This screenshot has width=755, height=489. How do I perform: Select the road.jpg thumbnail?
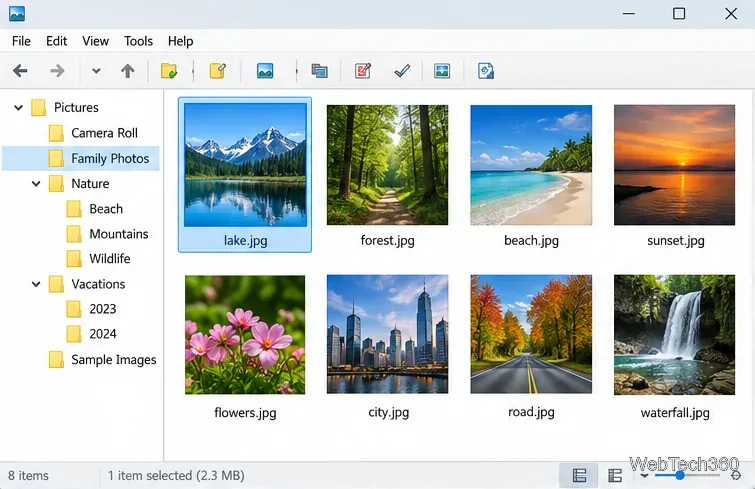pos(531,335)
